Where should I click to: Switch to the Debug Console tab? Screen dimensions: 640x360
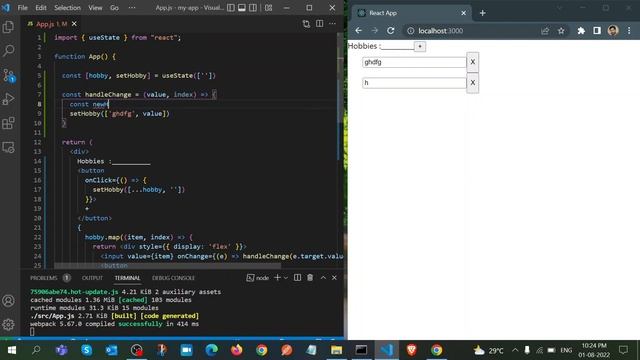click(173, 278)
